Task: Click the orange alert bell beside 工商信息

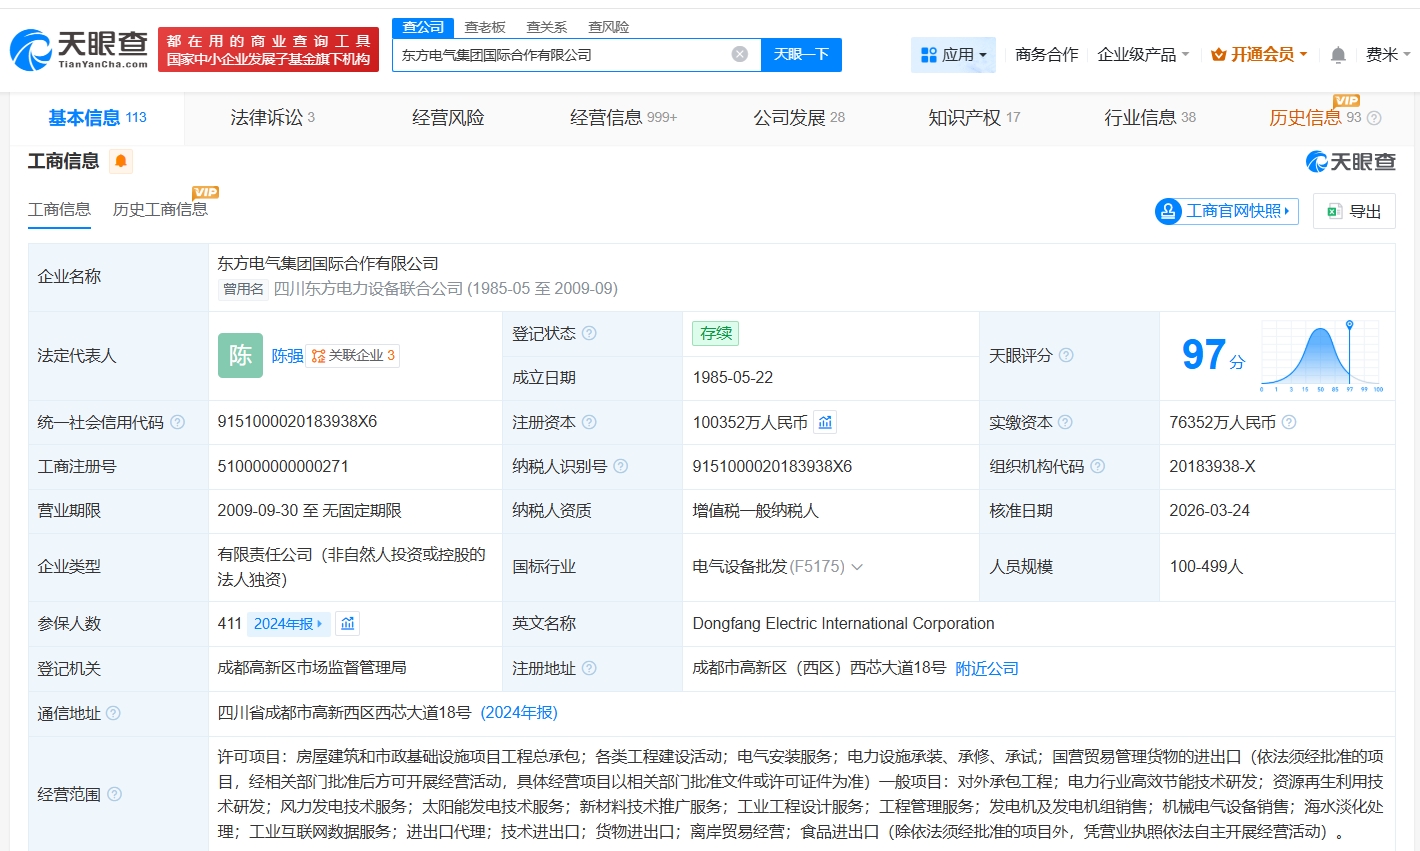Action: tap(120, 161)
